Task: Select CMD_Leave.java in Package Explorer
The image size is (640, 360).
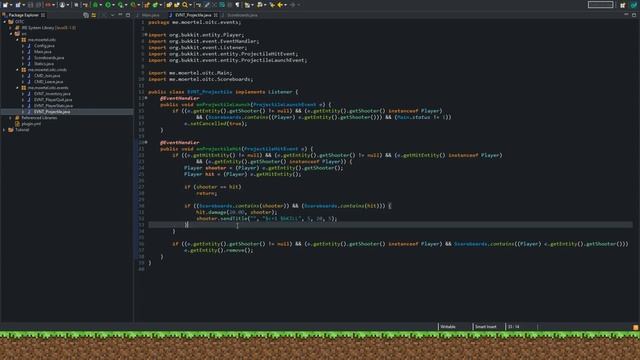Action: click(x=49, y=82)
